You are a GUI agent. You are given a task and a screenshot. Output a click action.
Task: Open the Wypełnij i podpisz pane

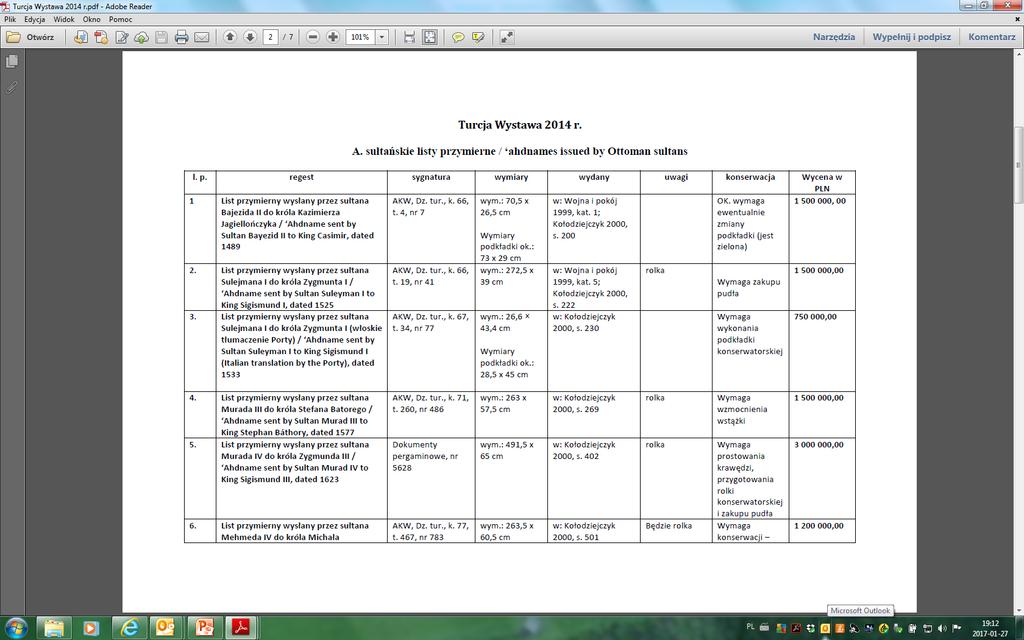(x=912, y=37)
